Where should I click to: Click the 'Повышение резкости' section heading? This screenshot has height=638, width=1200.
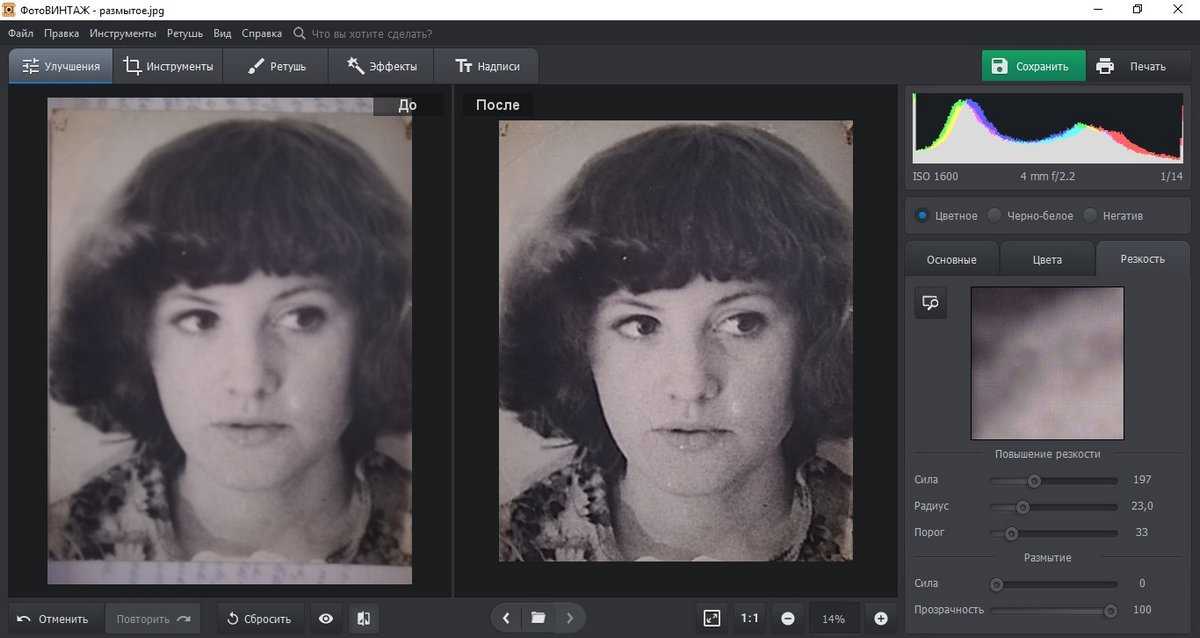coord(1047,454)
